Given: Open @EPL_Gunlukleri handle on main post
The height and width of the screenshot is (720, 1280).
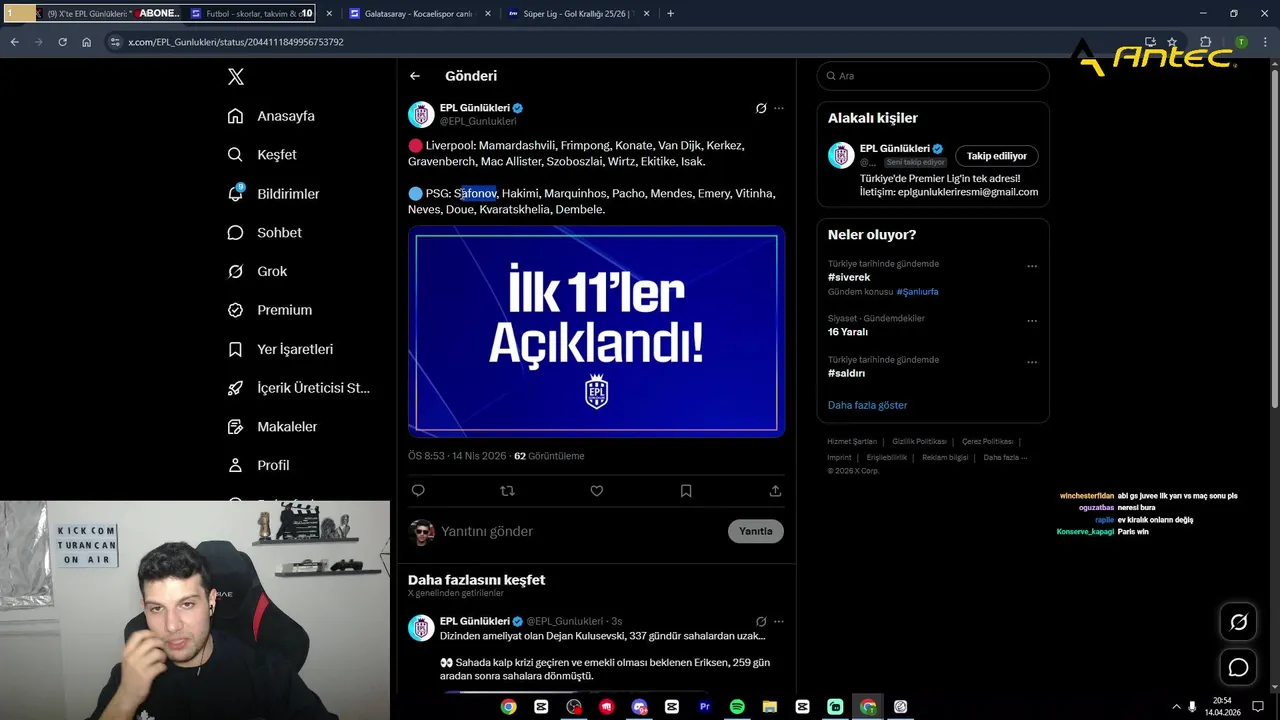Looking at the screenshot, I should pos(478,121).
